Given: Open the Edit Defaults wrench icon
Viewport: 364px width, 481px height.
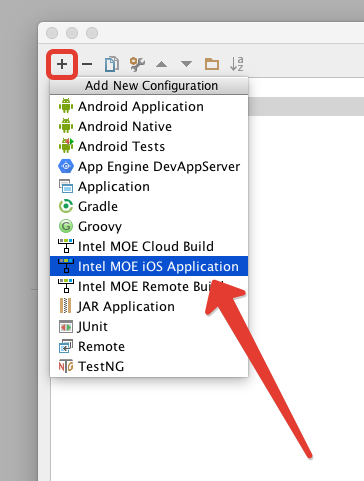Looking at the screenshot, I should pyautogui.click(x=137, y=64).
